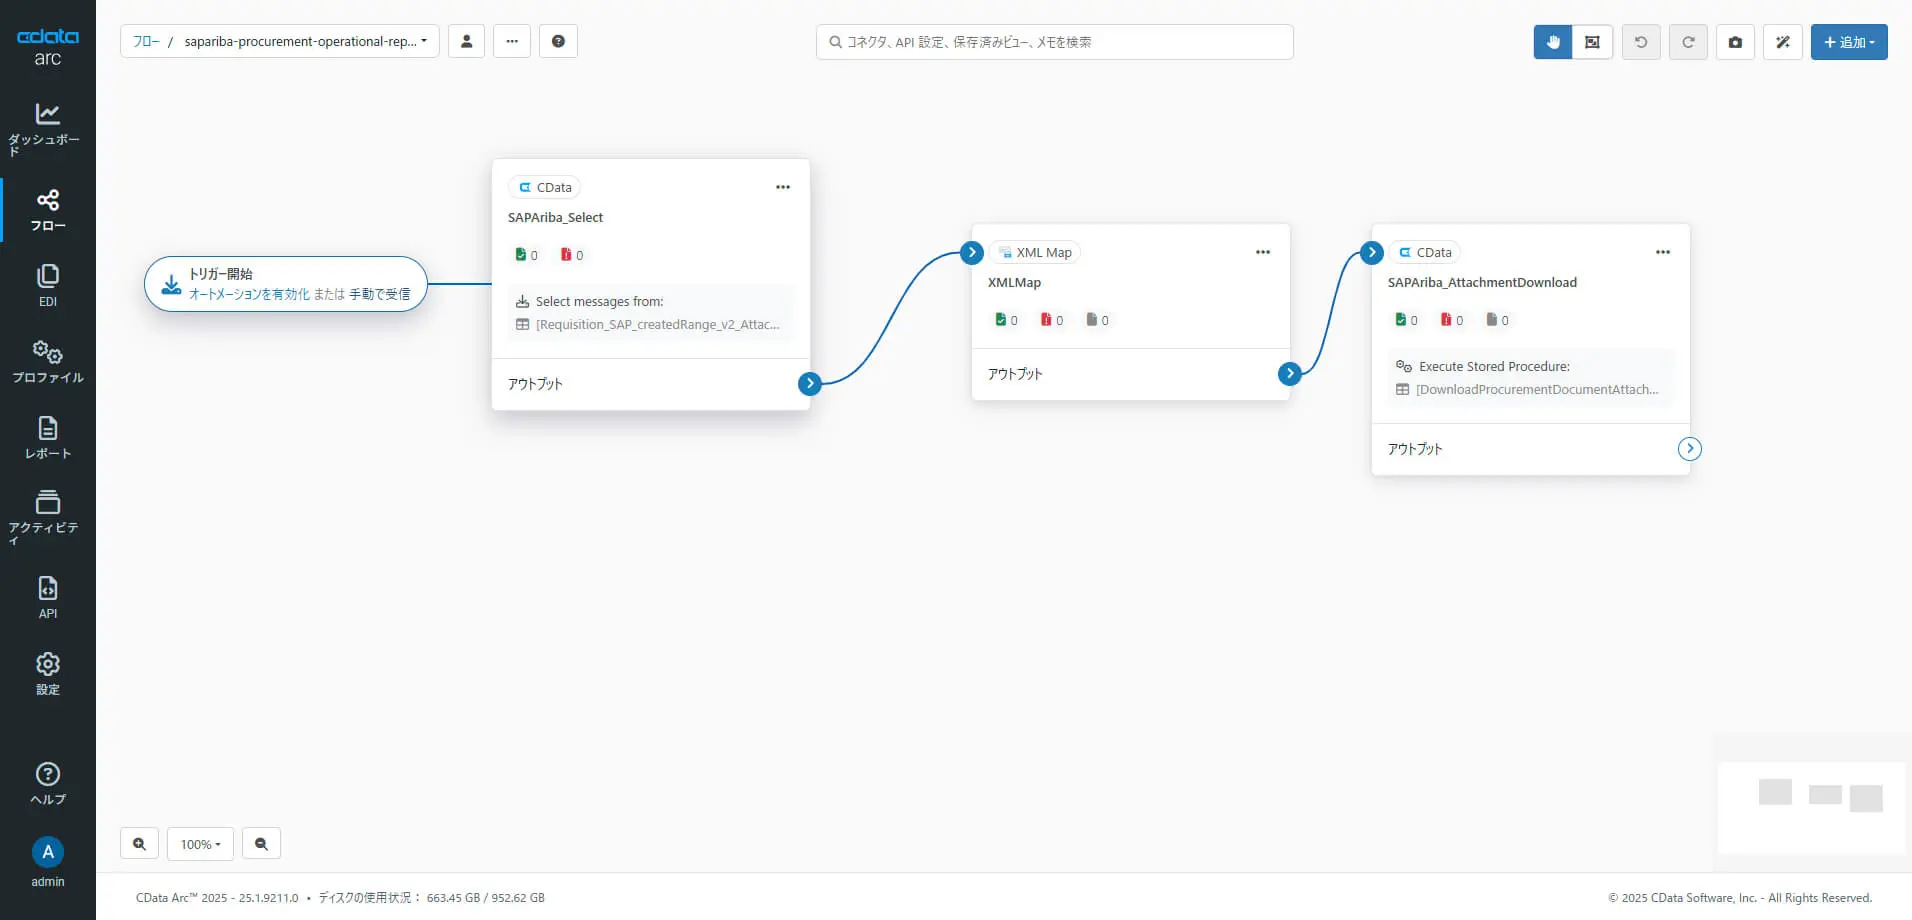Click the minimap preview in the corner
The width and height of the screenshot is (1912, 920).
(x=1810, y=807)
